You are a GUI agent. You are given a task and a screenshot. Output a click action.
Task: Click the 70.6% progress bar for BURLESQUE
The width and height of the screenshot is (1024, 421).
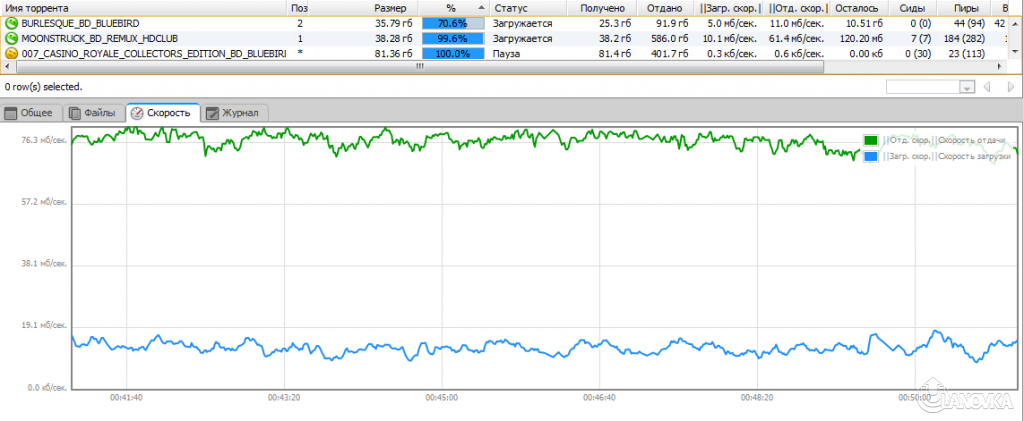453,23
